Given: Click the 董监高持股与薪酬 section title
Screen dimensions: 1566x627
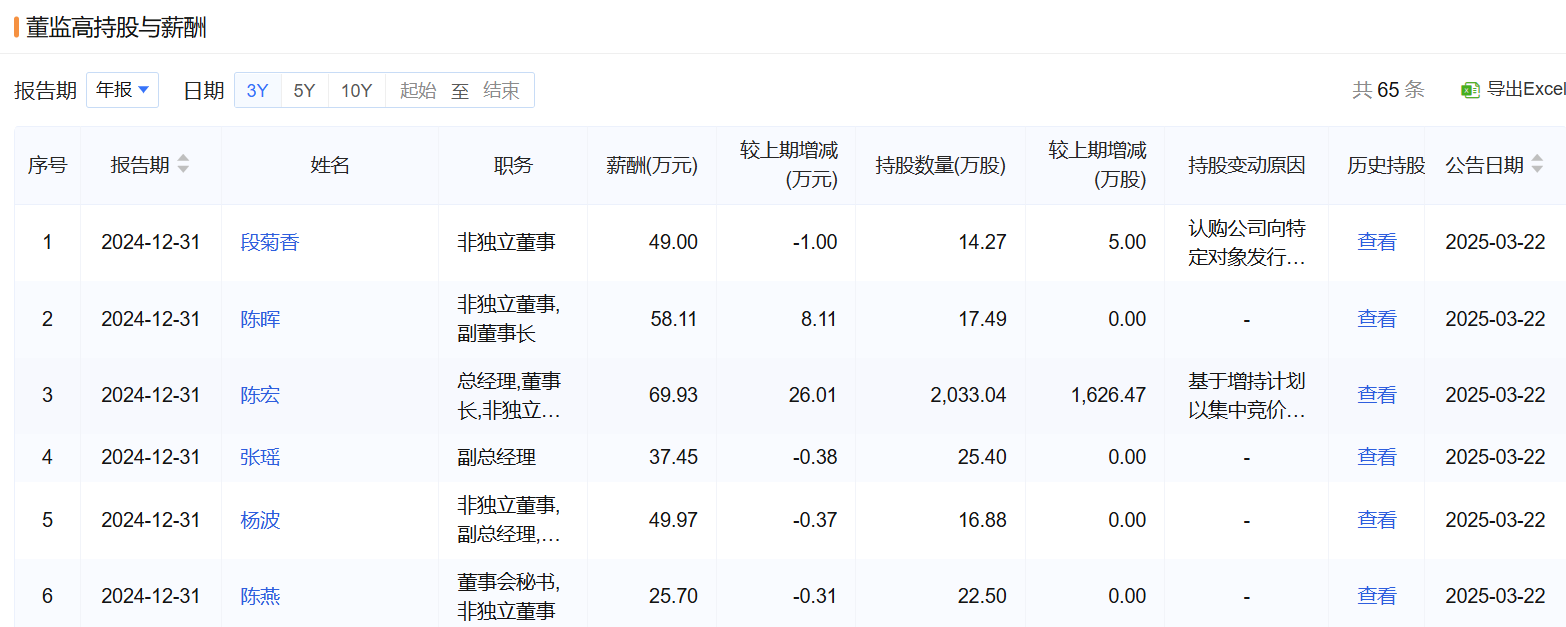Looking at the screenshot, I should point(116,27).
